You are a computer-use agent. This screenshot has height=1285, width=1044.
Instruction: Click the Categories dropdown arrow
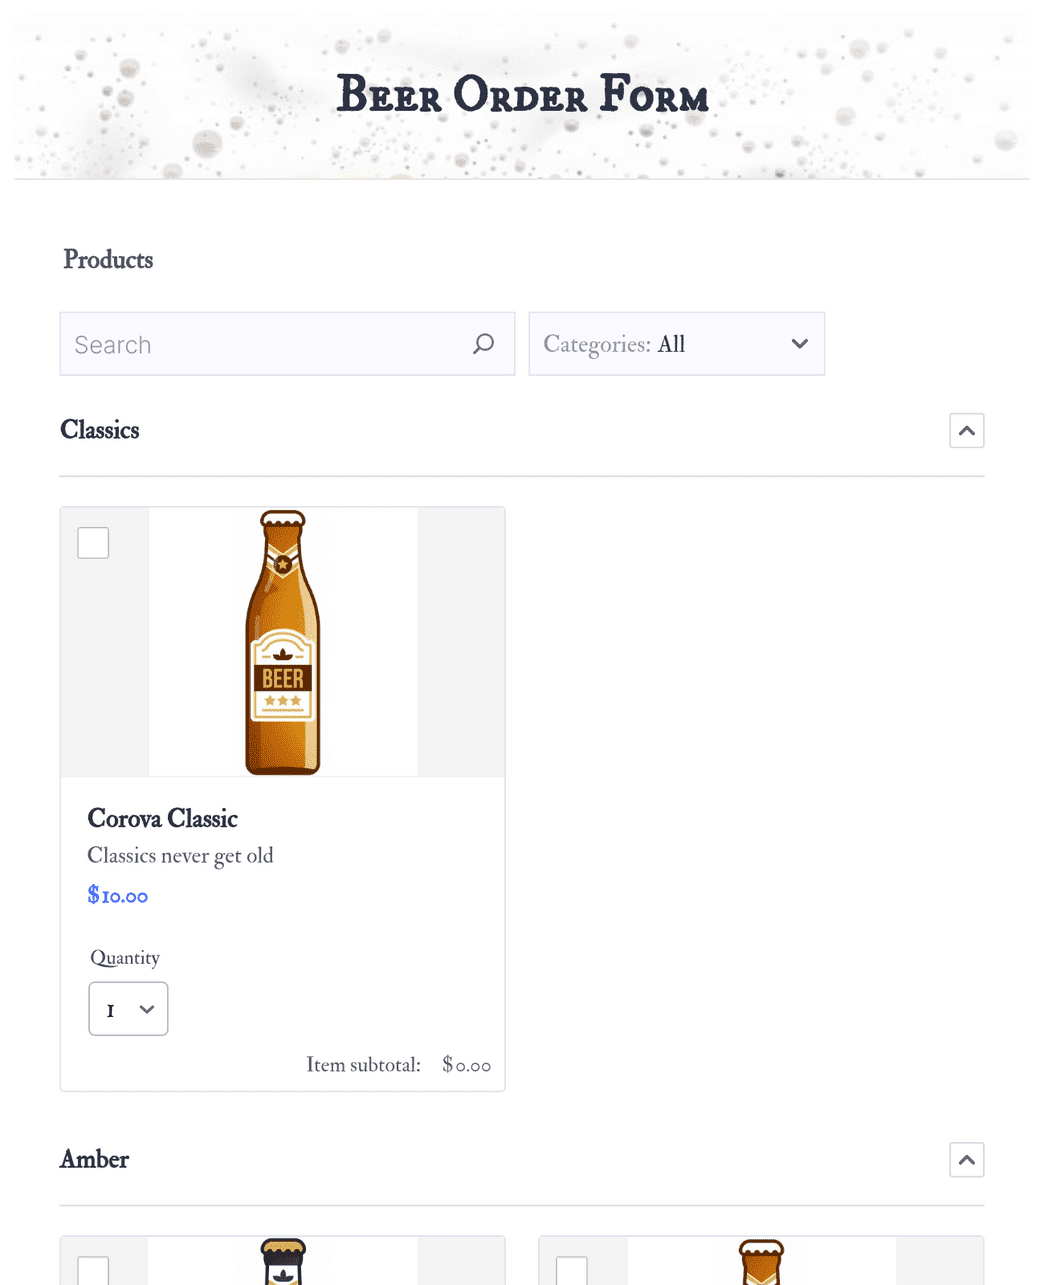click(799, 343)
